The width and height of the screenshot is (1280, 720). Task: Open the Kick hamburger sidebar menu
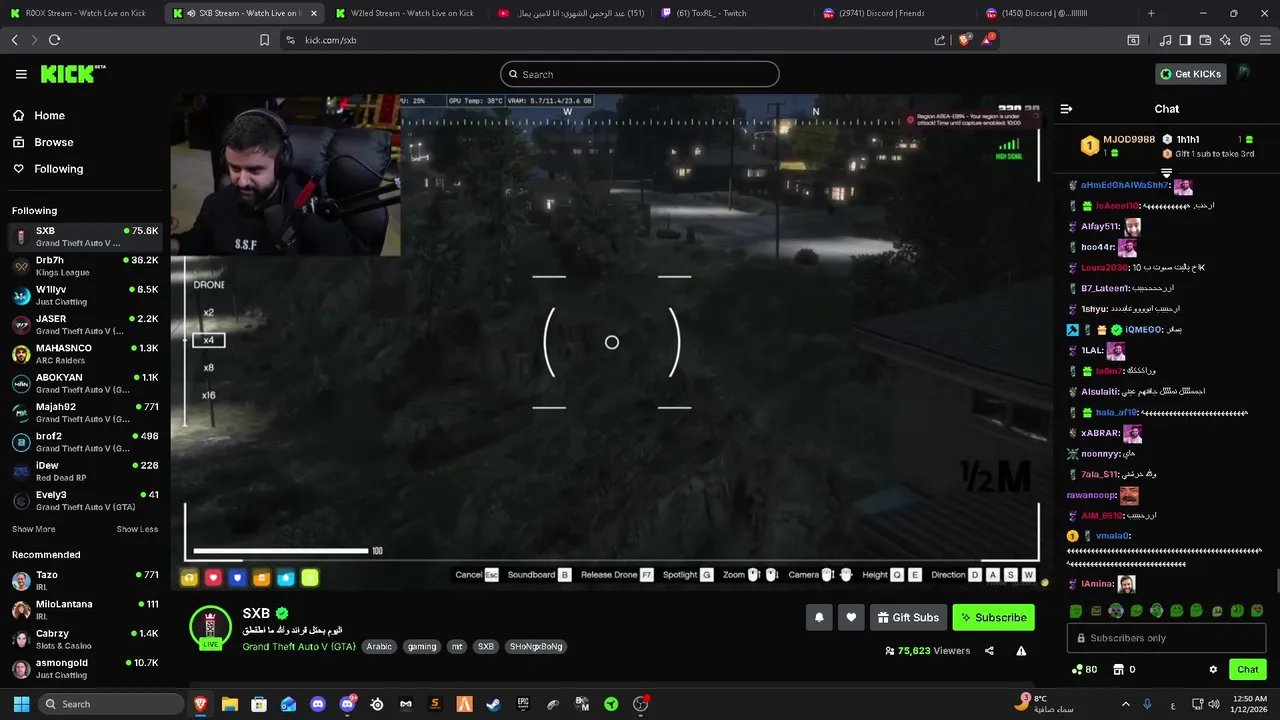click(x=21, y=74)
